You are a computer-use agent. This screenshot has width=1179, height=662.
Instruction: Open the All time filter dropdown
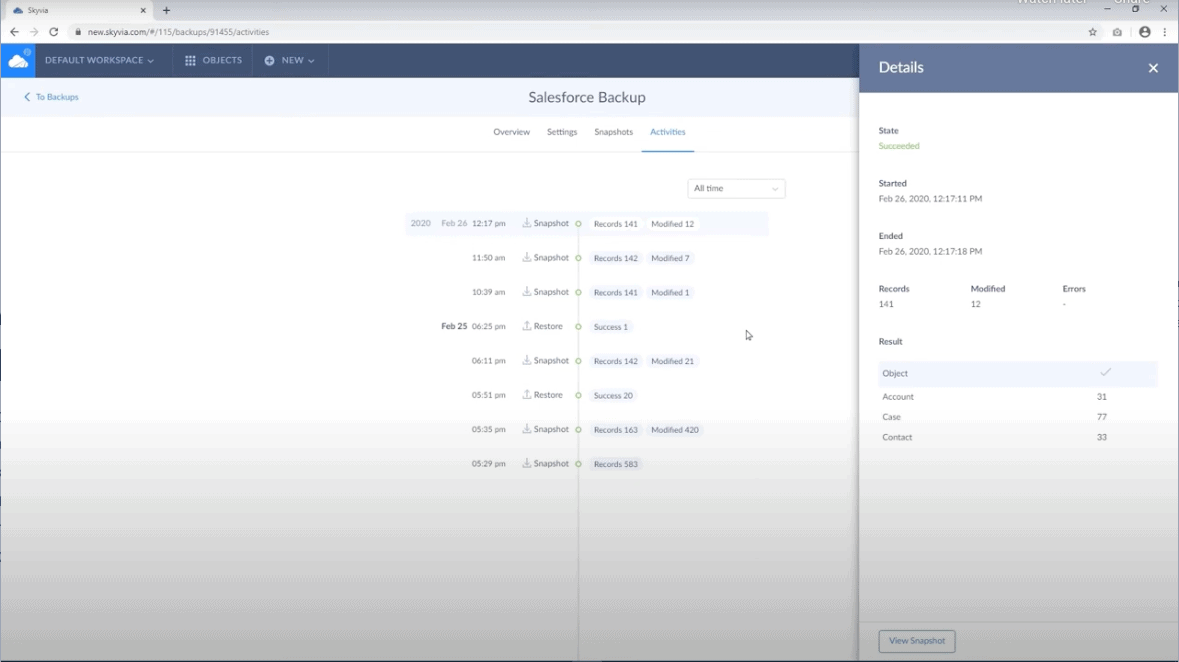[x=736, y=189]
